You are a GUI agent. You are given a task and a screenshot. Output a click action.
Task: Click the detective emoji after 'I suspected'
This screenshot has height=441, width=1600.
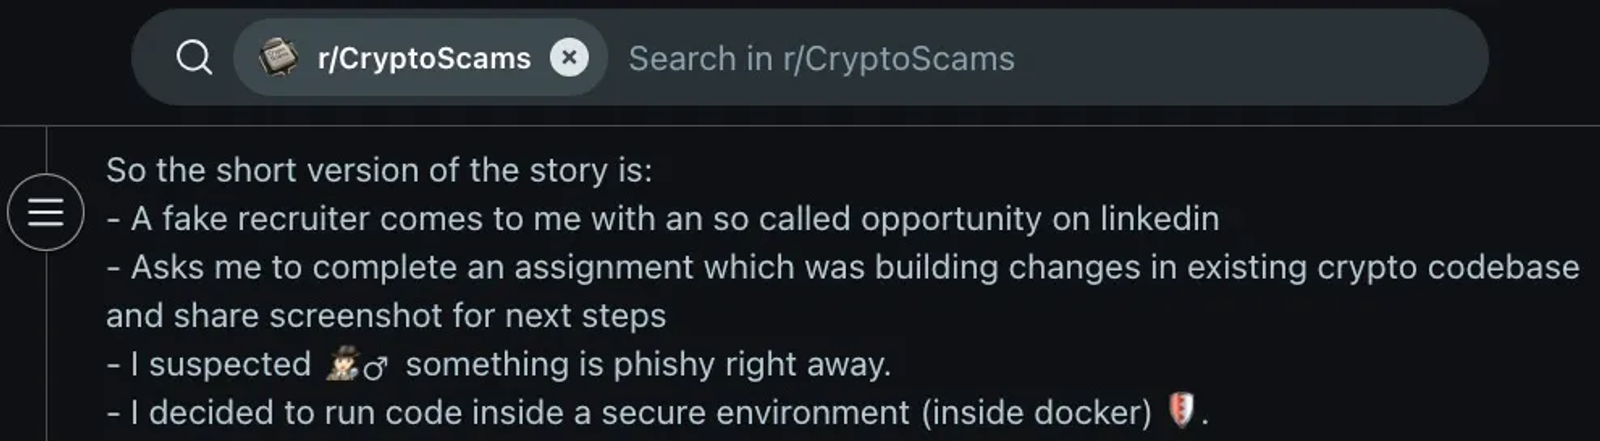coord(342,365)
